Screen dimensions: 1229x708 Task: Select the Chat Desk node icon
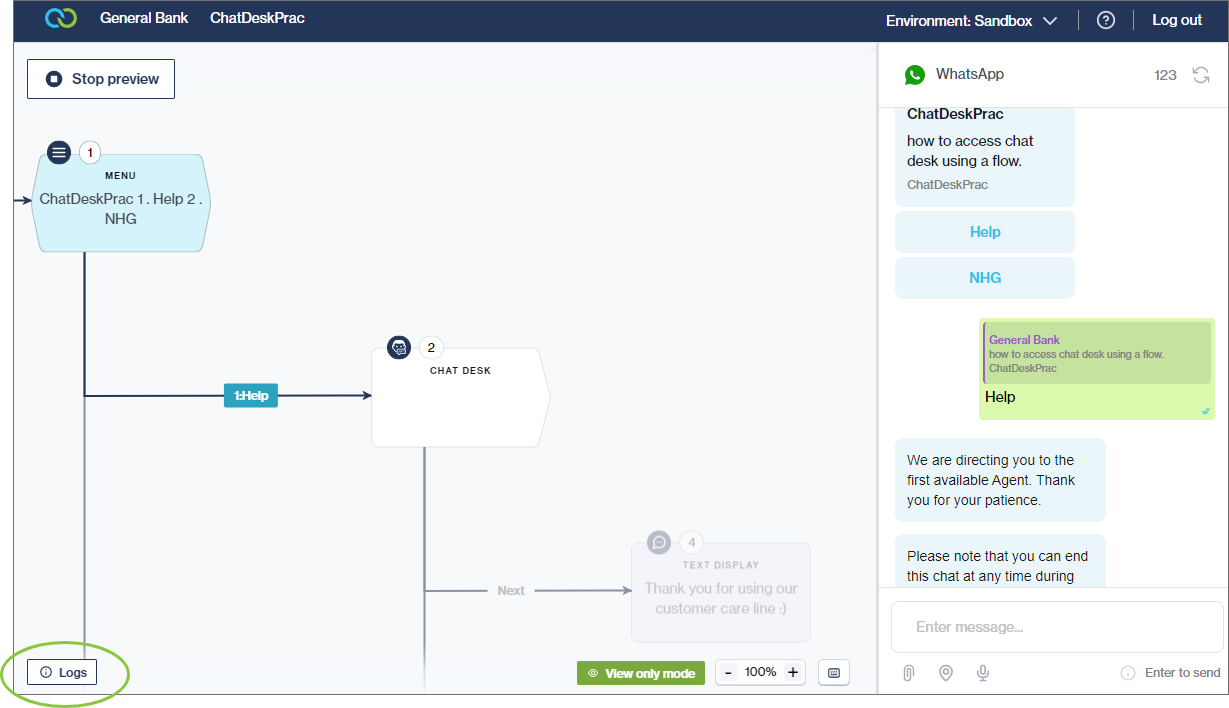click(398, 347)
